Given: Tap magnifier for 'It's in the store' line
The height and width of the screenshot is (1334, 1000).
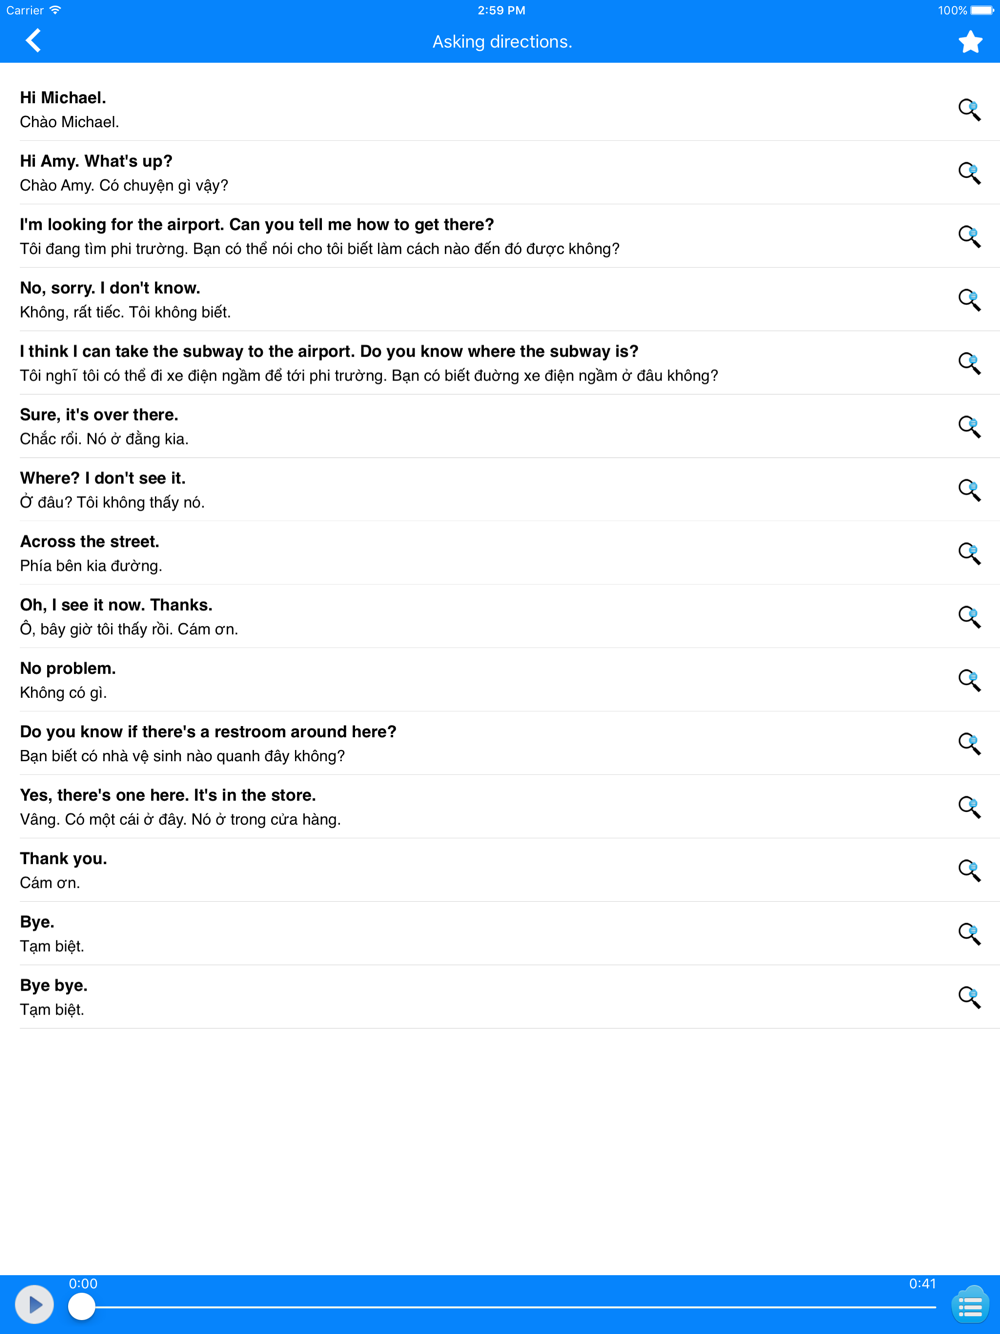Looking at the screenshot, I should click(x=969, y=806).
